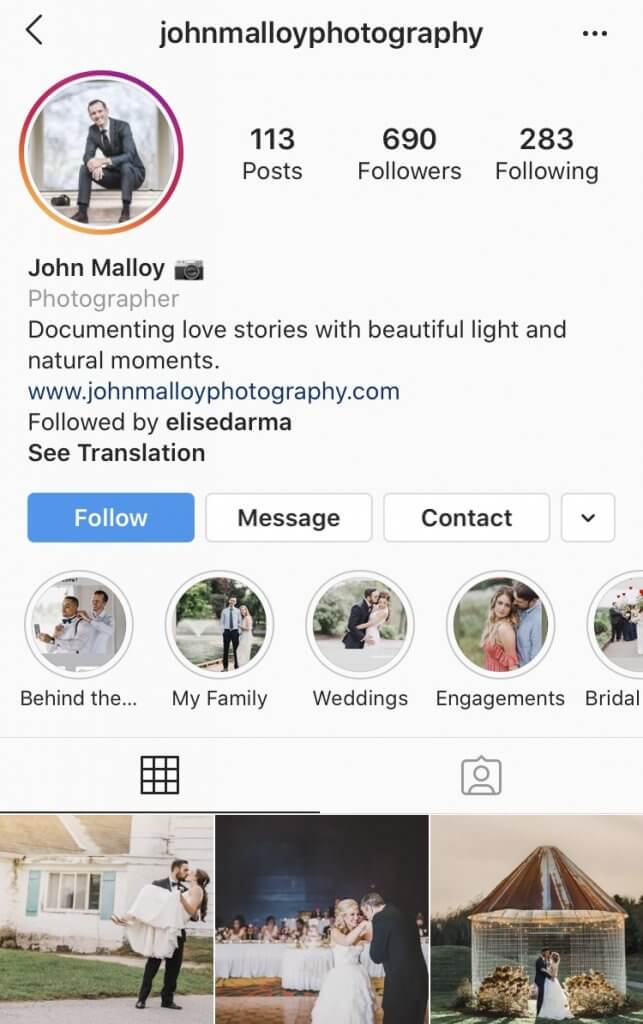This screenshot has width=643, height=1024.
Task: Expand suggested accounts with chevron button
Action: coord(588,518)
